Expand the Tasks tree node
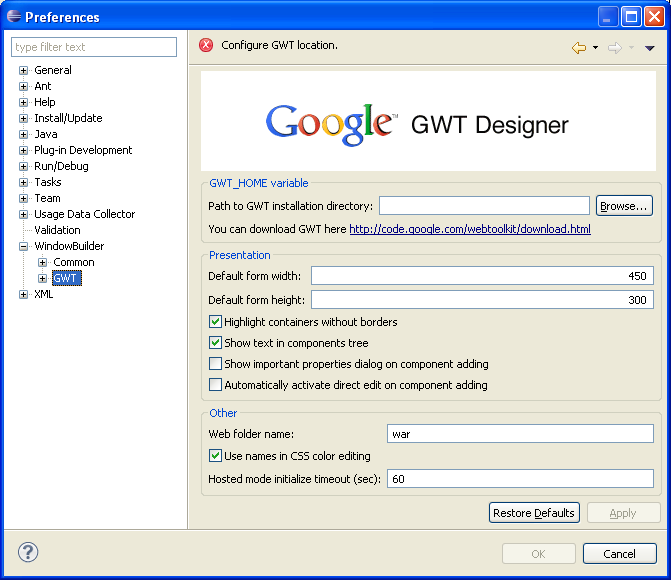Screen dimensions: 671x580 coord(24,182)
